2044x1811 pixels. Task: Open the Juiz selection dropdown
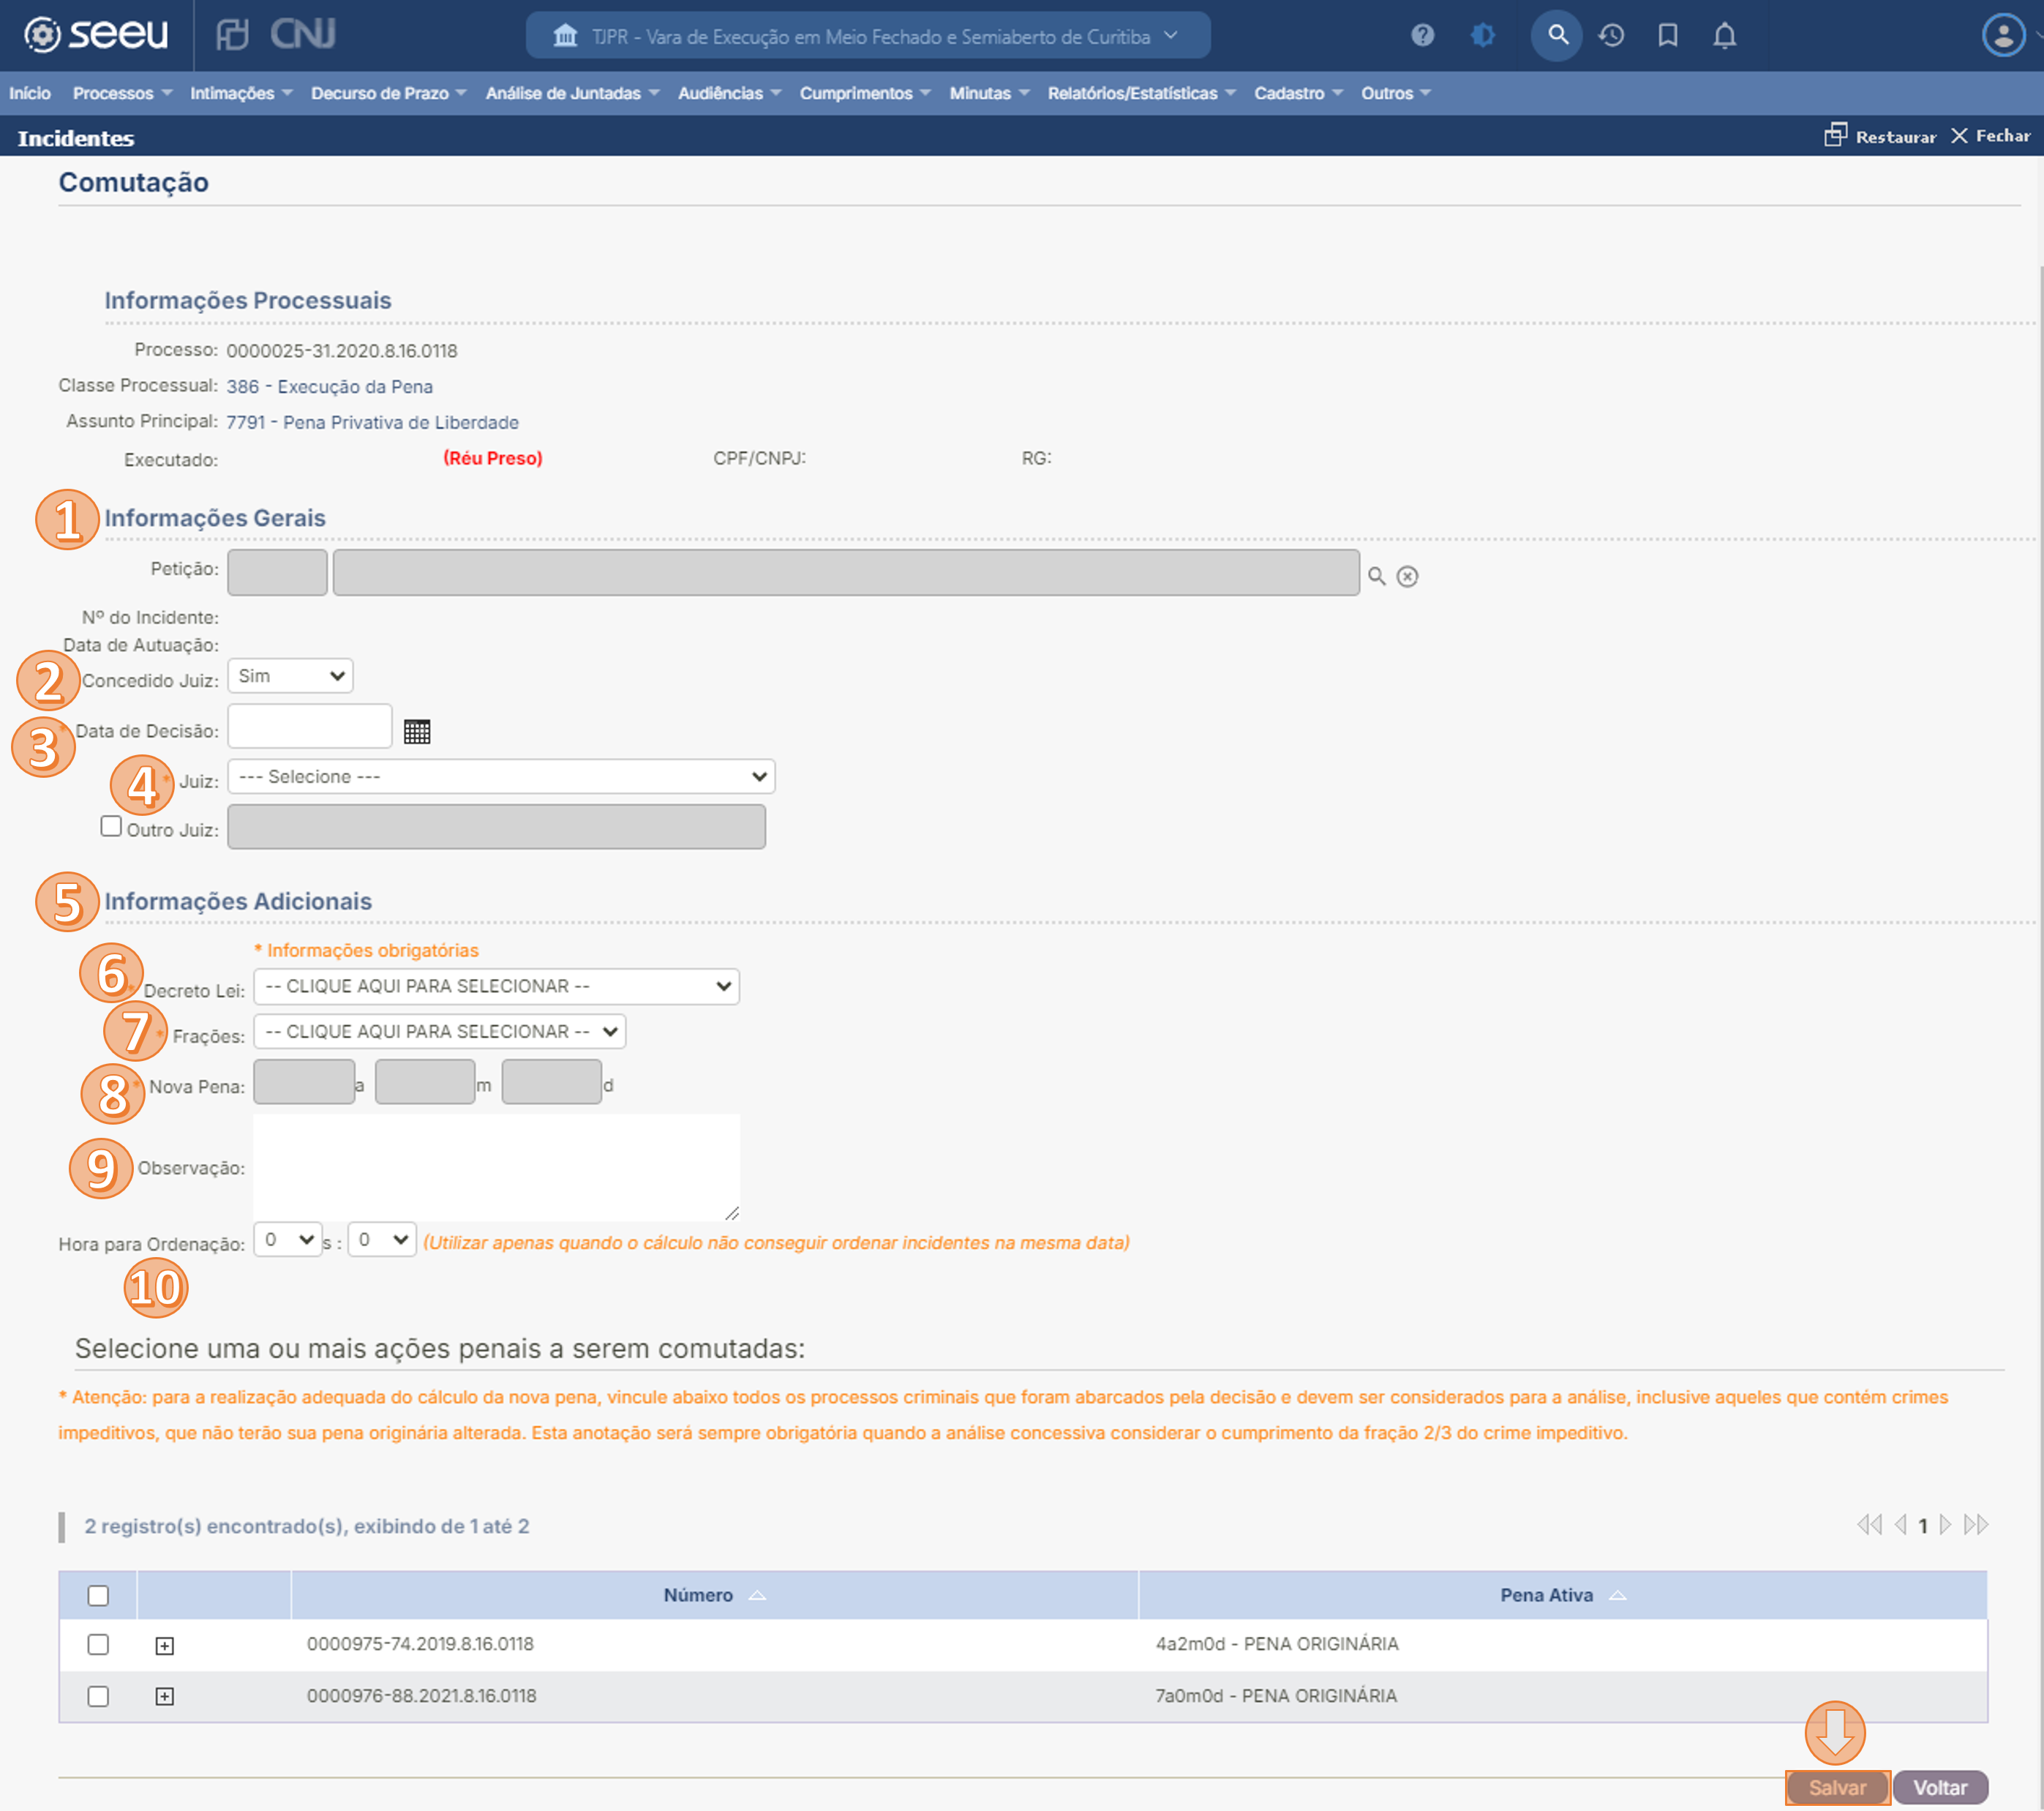[501, 776]
